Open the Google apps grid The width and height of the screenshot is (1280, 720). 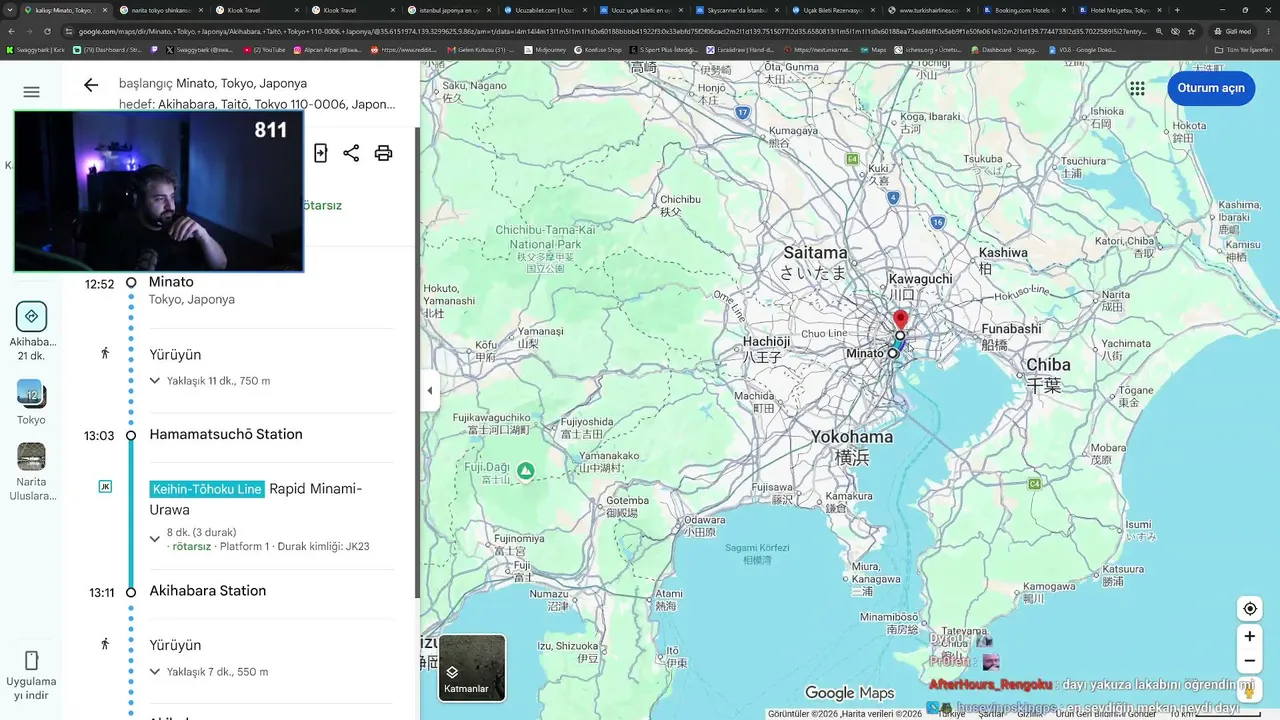point(1137,88)
